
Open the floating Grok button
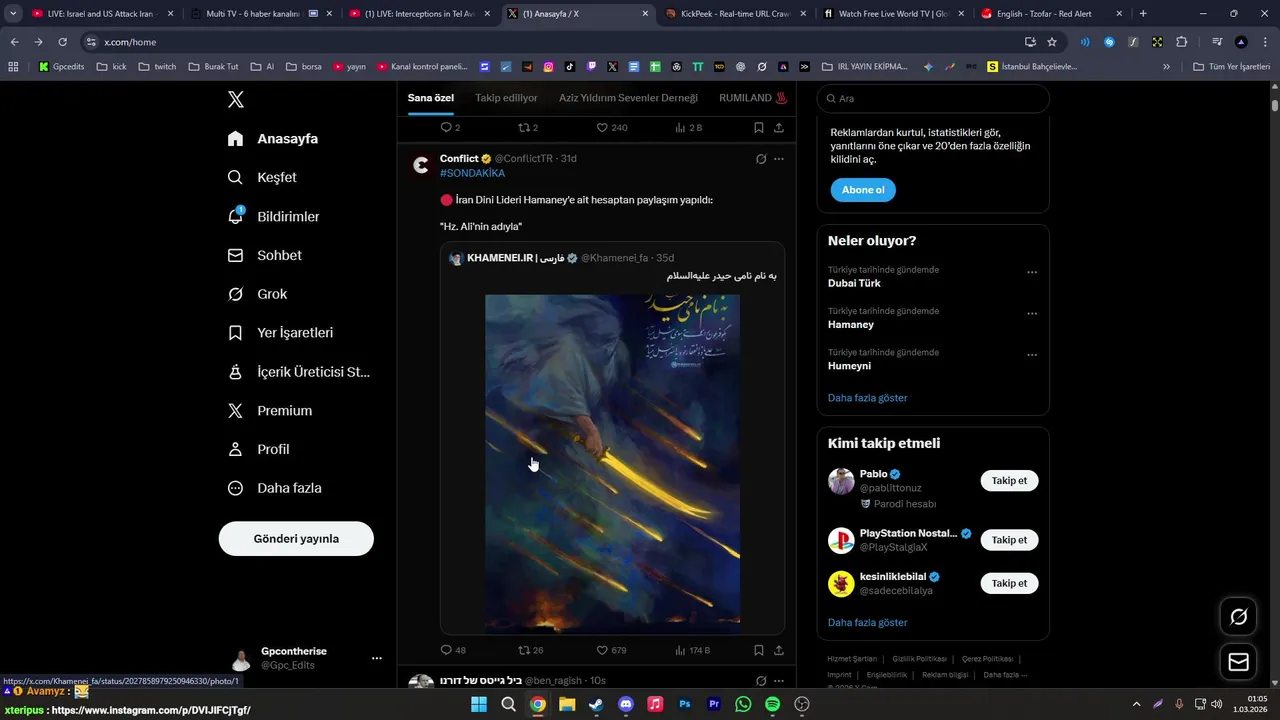(1238, 617)
